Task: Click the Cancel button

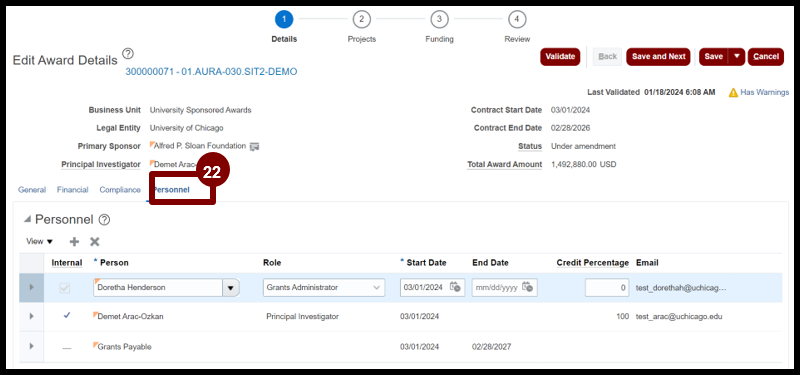Action: coord(766,56)
